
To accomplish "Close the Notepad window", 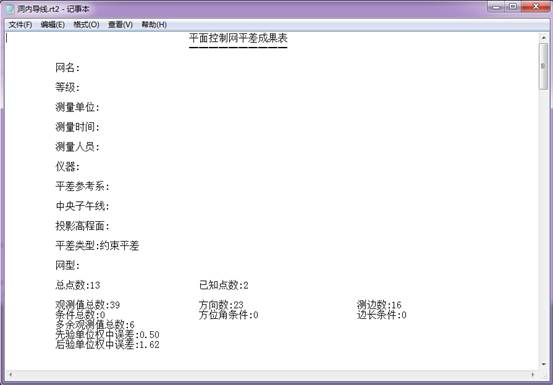I will [536, 7].
